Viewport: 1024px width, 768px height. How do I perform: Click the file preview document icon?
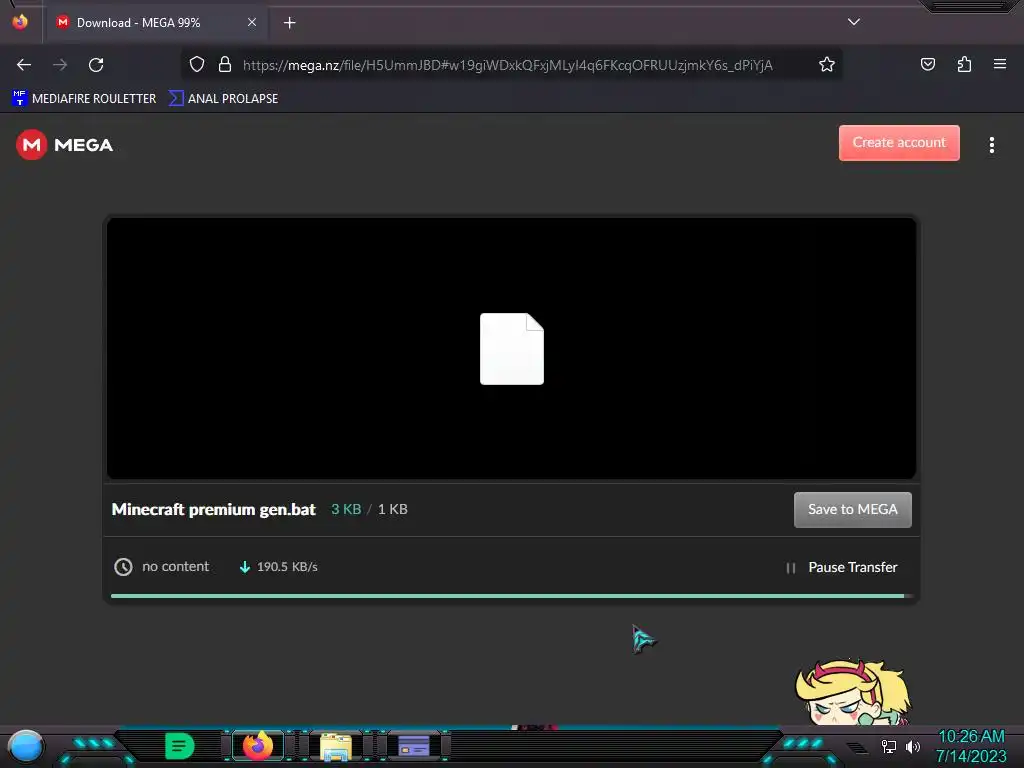[x=511, y=349]
